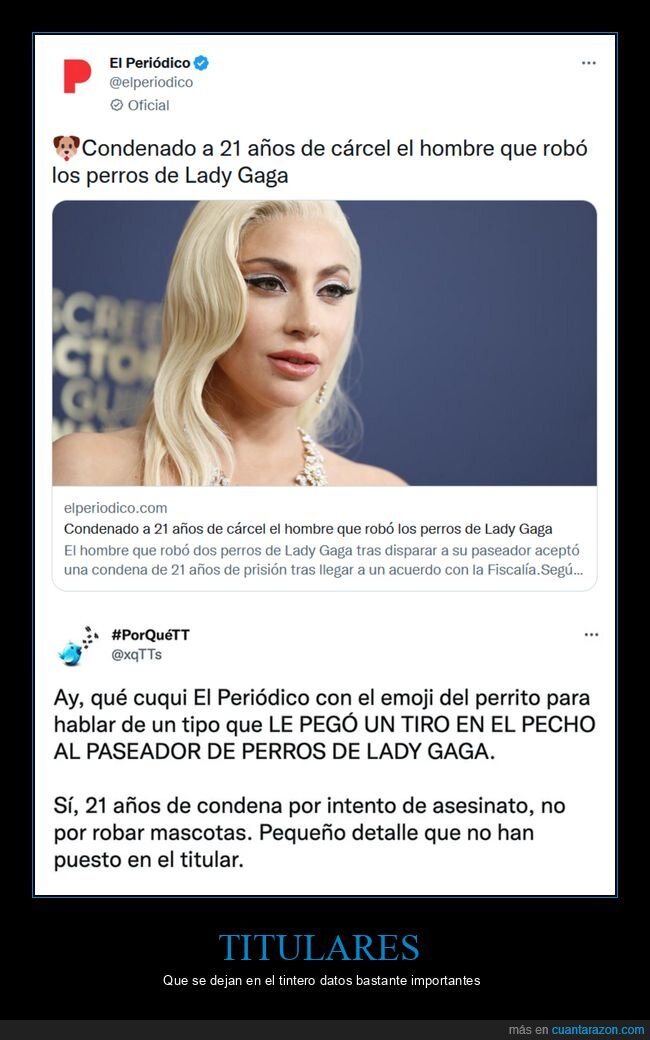Screen dimensions: 650x1040
Task: Open the link card headline about 21 años
Action: [308, 529]
